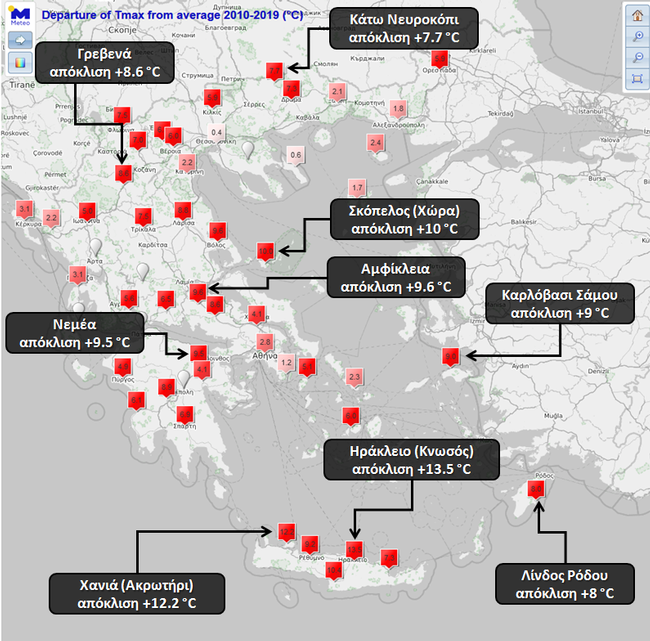The image size is (650, 641).
Task: Toggle the color legend layer button
Action: click(19, 64)
